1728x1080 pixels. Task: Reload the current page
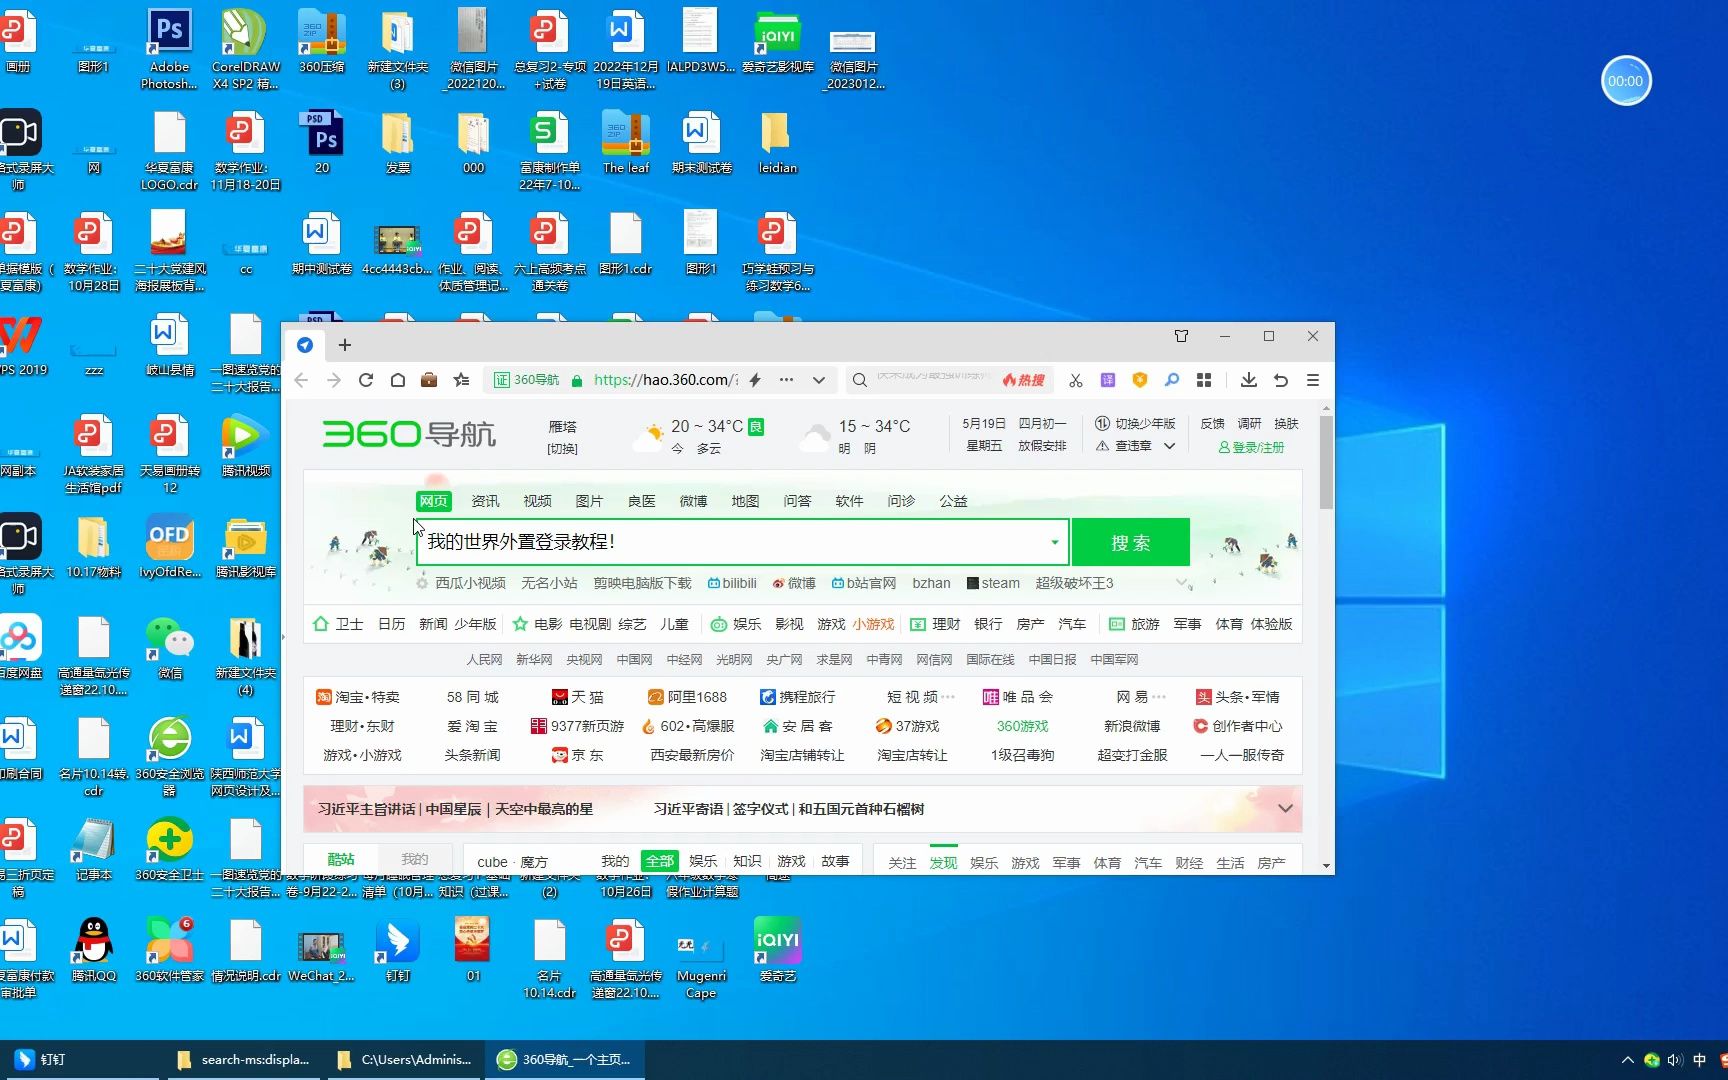tap(366, 380)
